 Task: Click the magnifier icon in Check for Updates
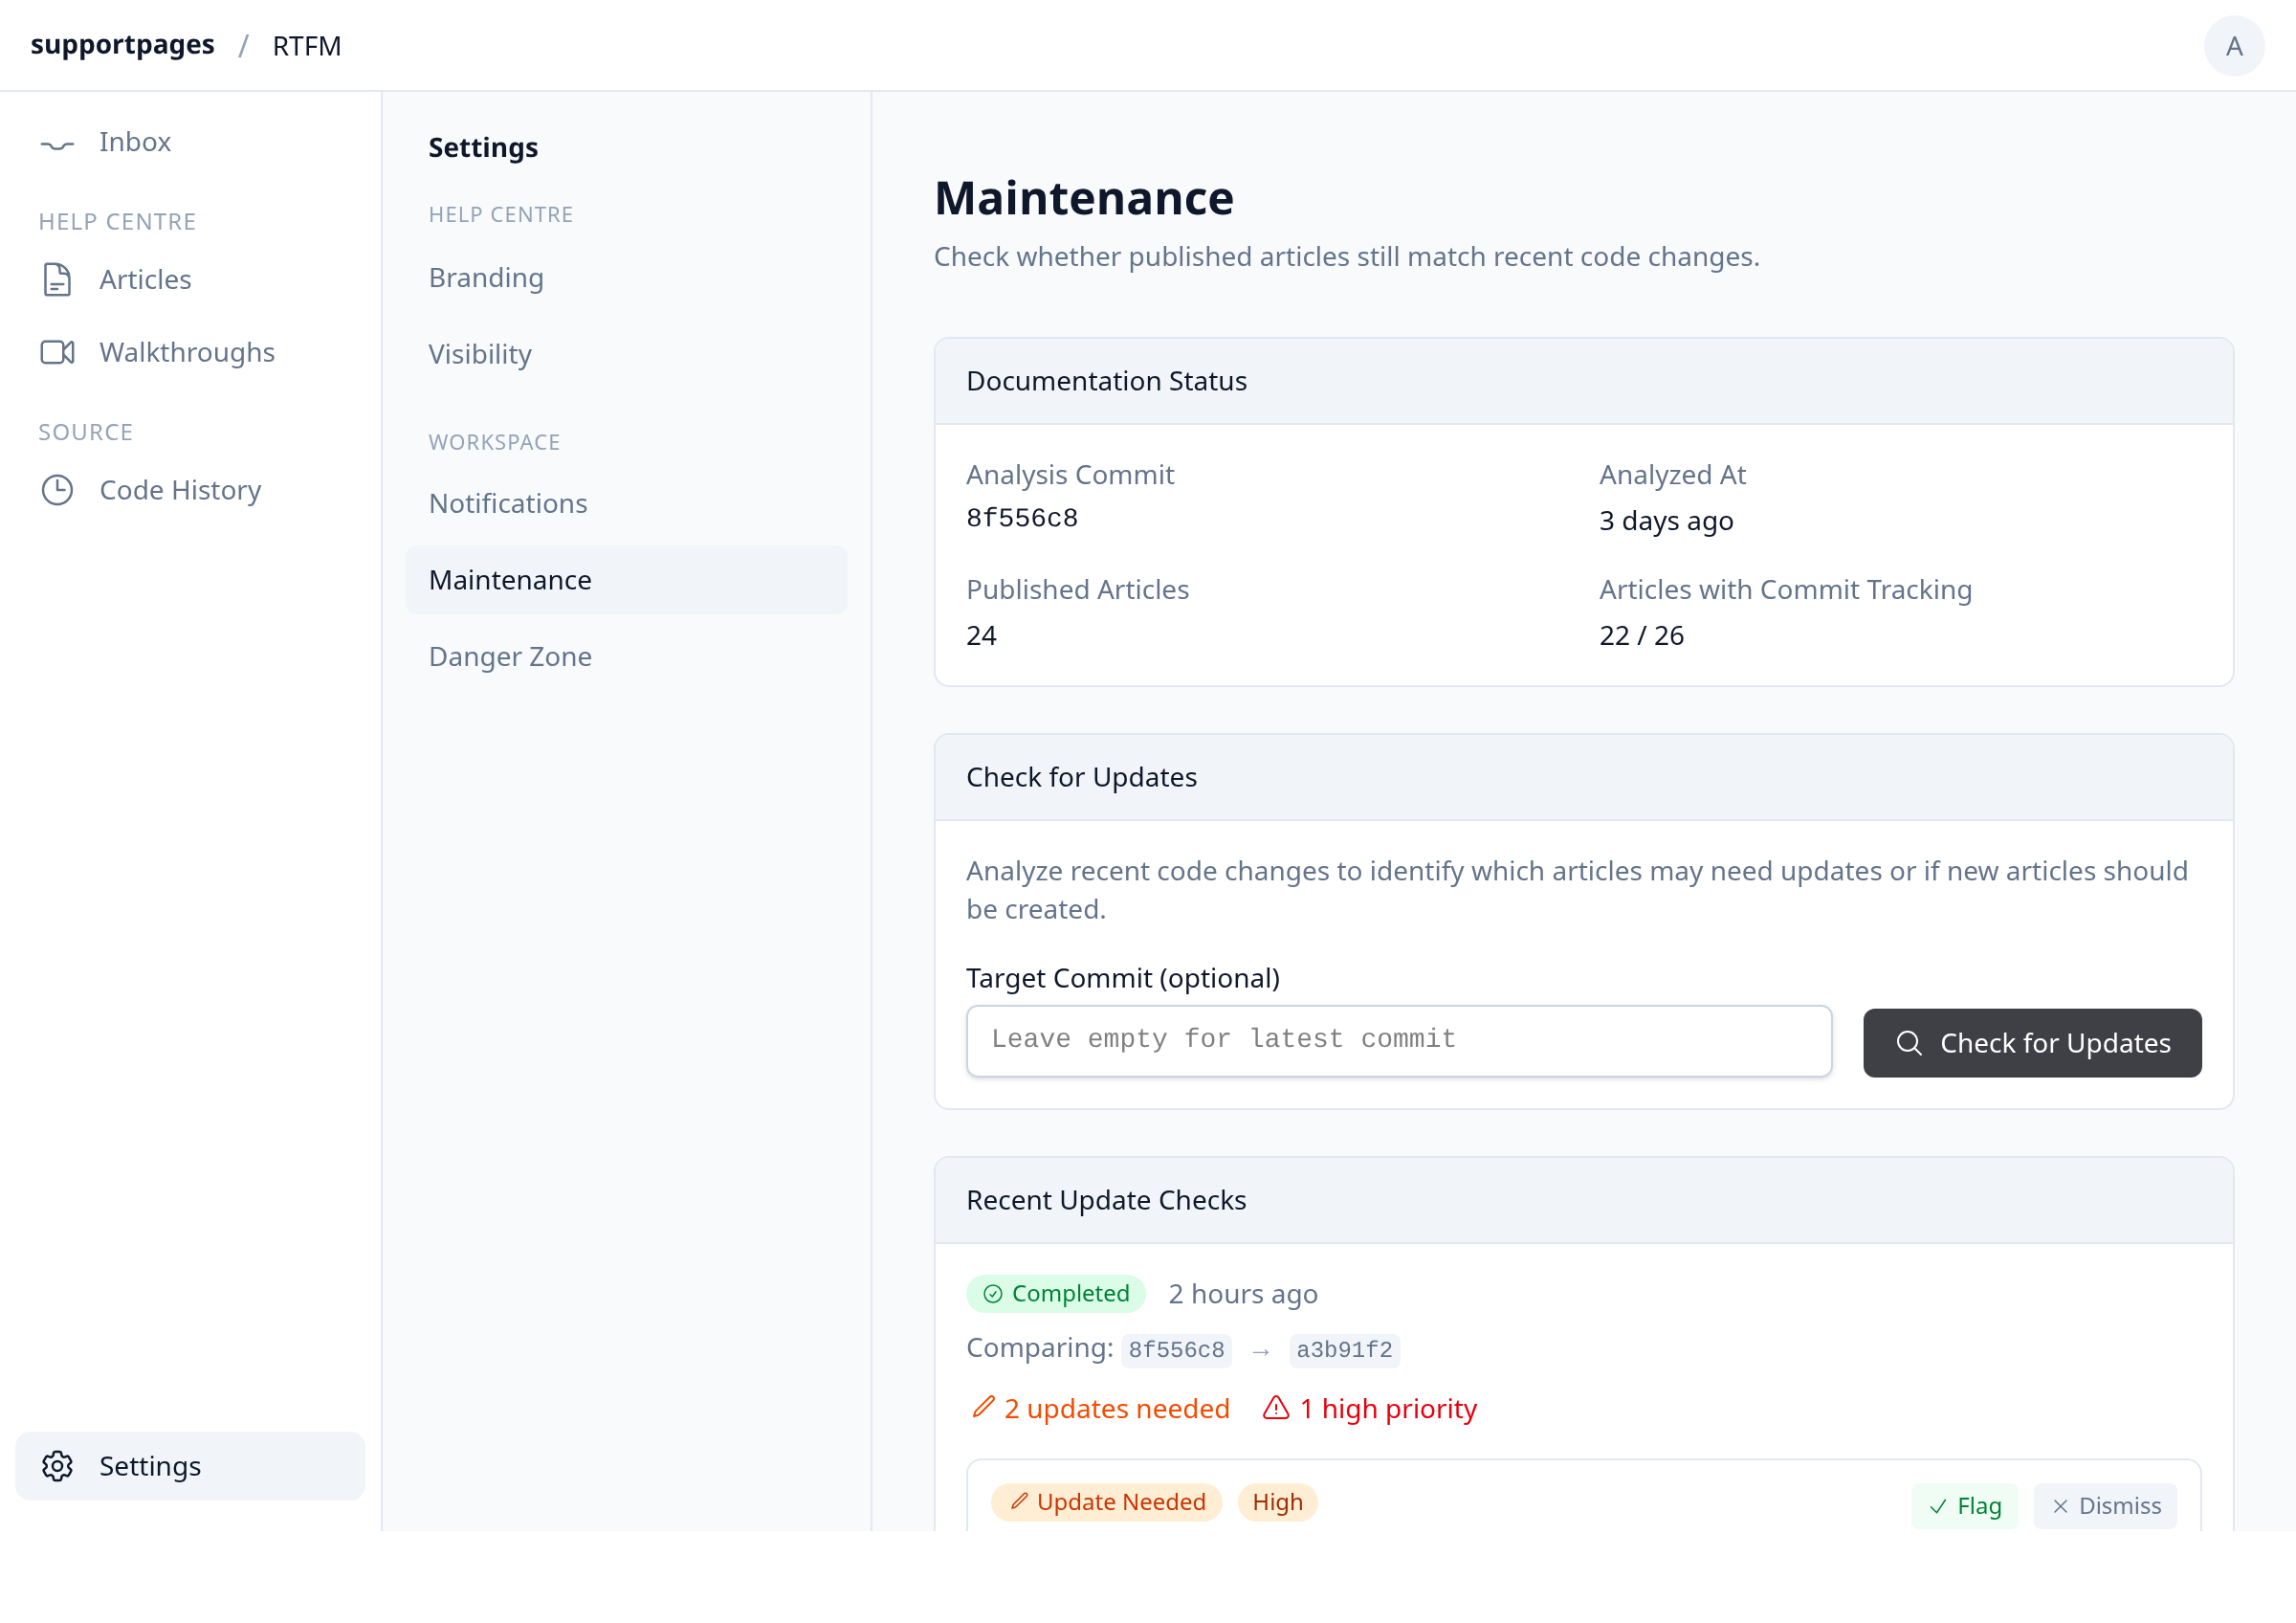(x=1909, y=1044)
